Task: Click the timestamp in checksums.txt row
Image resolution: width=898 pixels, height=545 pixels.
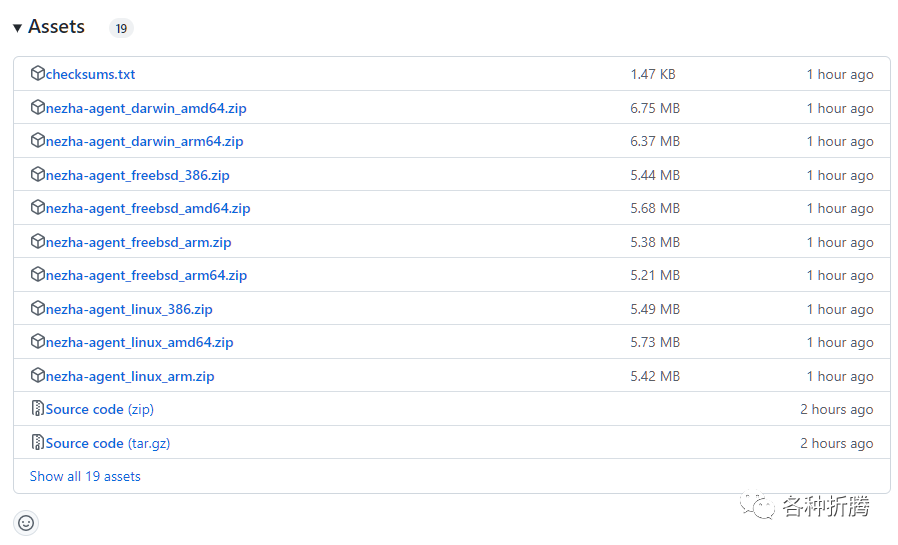Action: (840, 74)
